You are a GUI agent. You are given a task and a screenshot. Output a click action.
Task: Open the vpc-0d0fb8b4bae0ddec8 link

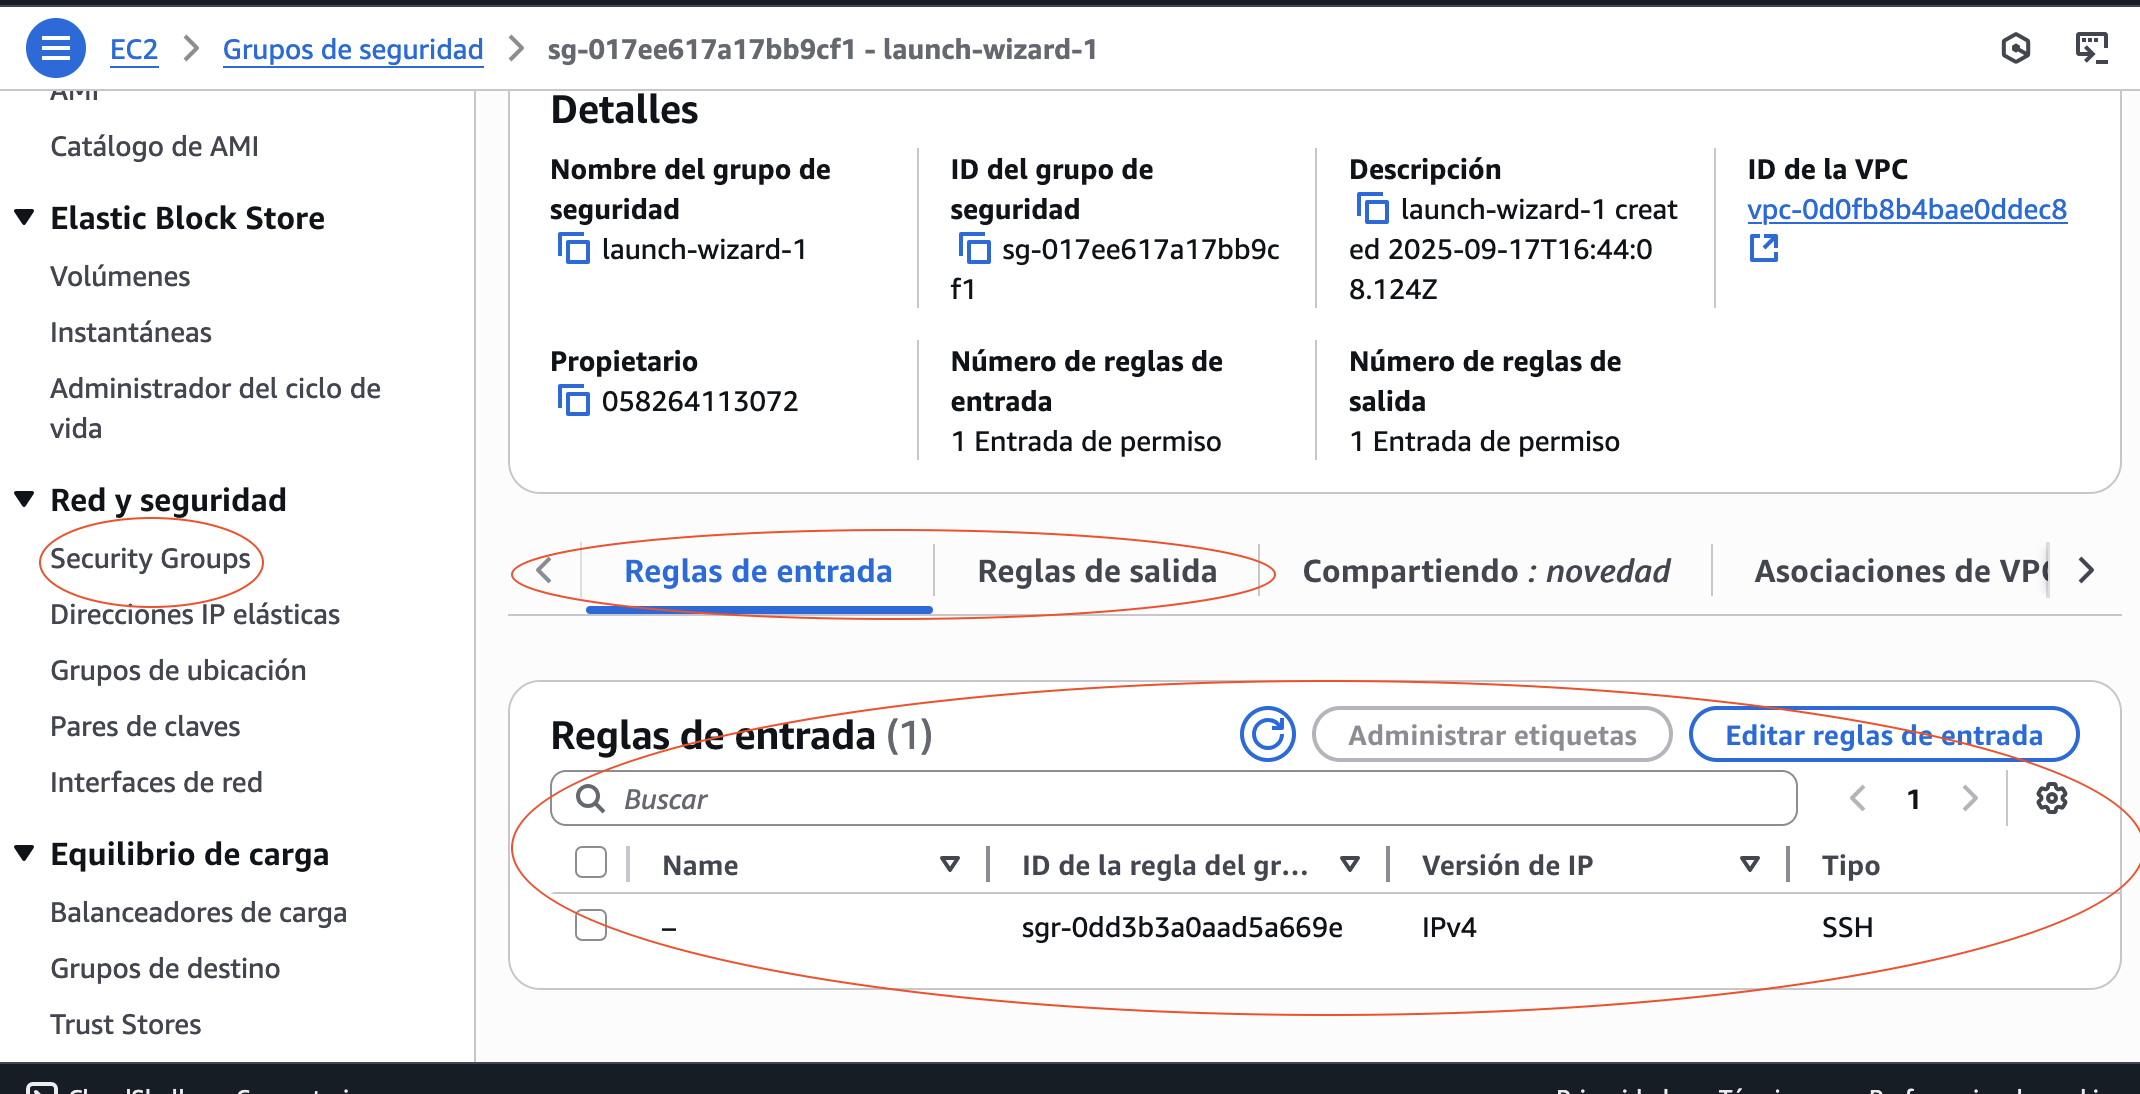tap(1906, 209)
